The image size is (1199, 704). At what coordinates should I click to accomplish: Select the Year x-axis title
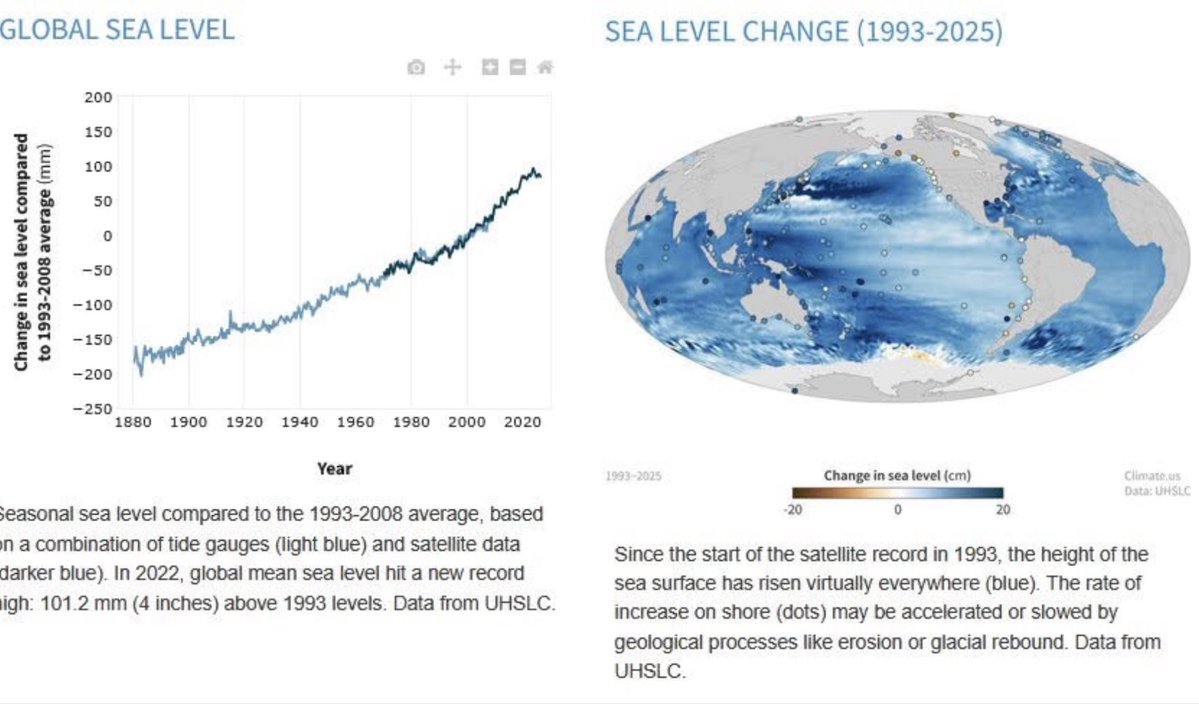[x=335, y=469]
